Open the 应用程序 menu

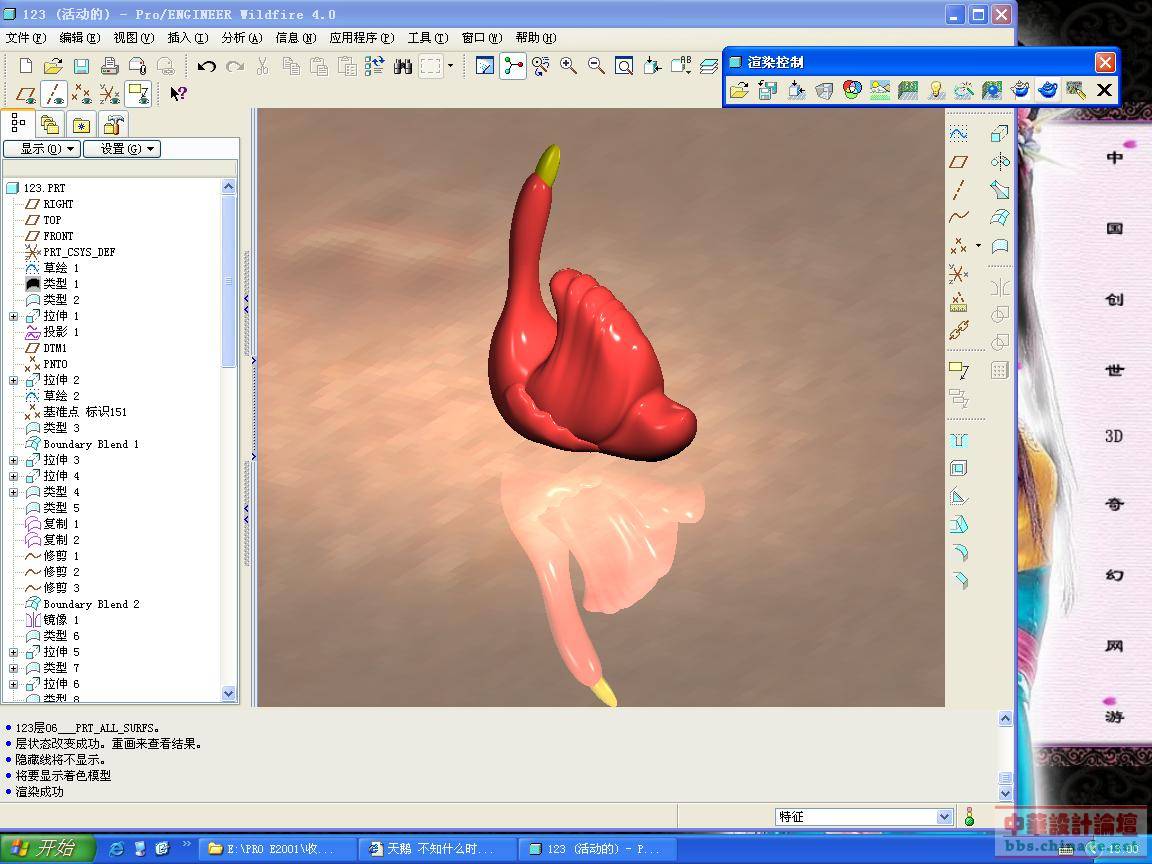361,38
